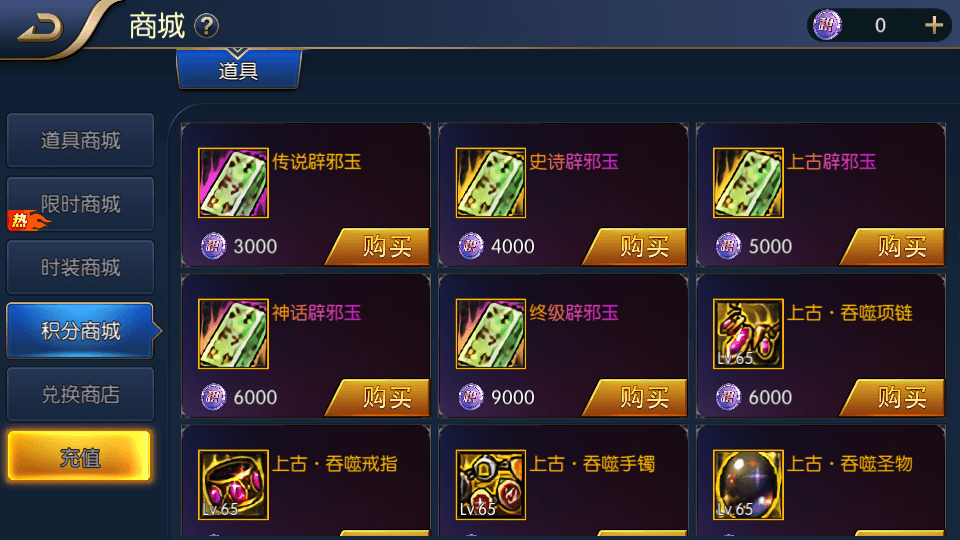Screen dimensions: 960x540
Task: Switch to 限时商城 in the sidebar
Action: pyautogui.click(x=80, y=204)
